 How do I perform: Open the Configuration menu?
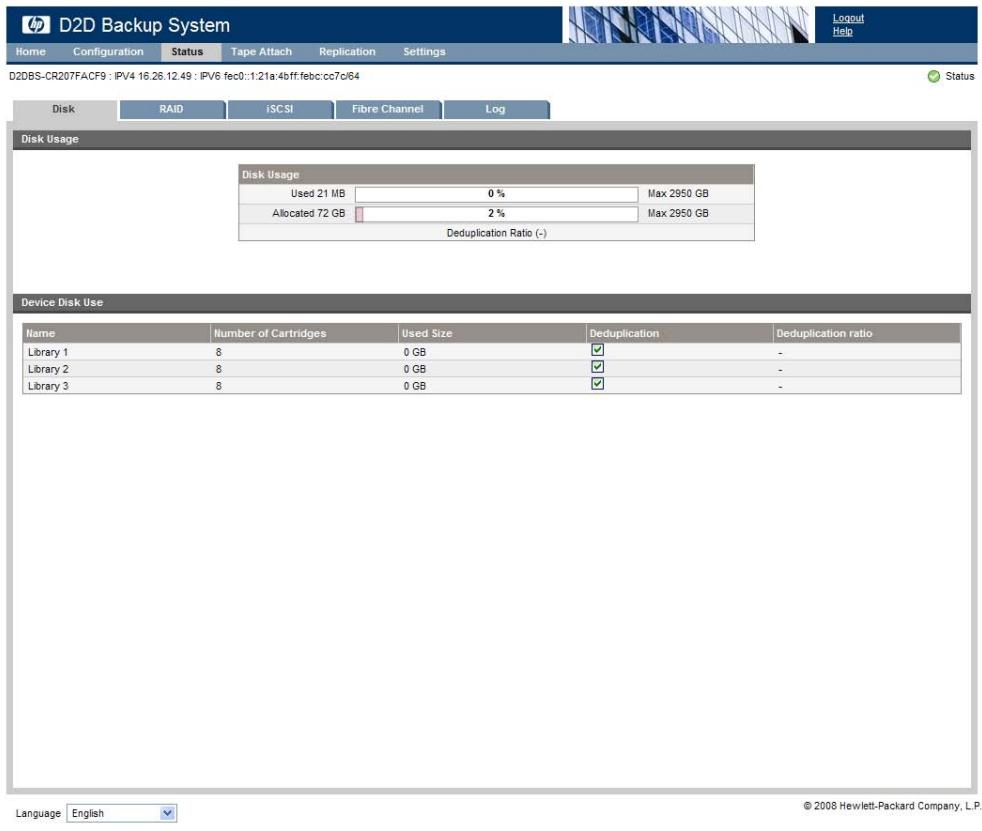pyautogui.click(x=108, y=52)
